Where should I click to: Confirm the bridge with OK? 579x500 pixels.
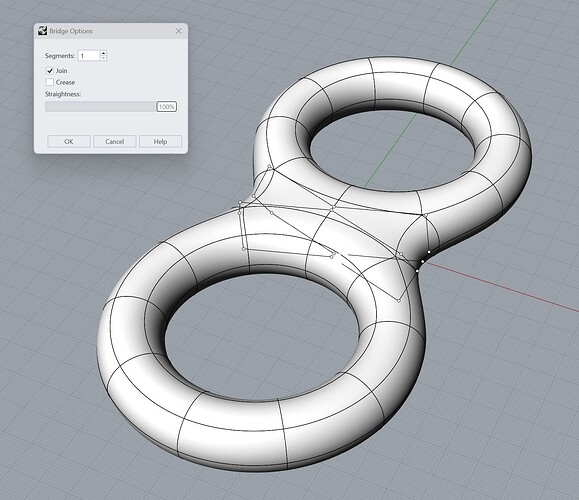tap(69, 141)
